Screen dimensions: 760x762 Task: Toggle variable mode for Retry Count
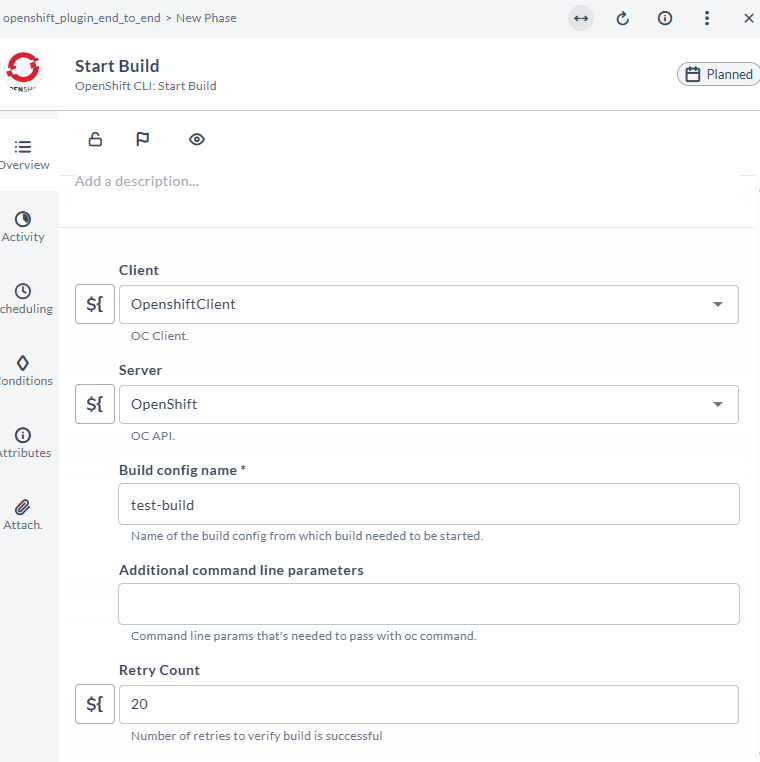point(95,704)
